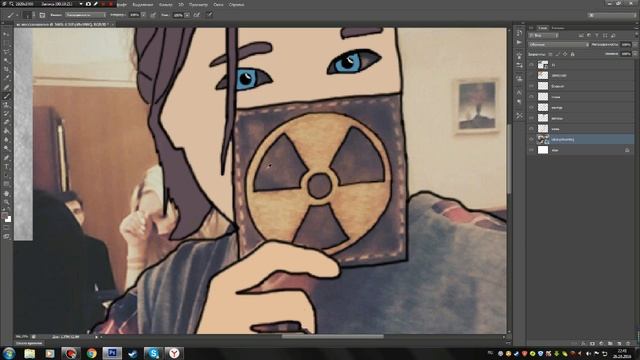Viewport: 640px width, 360px height.
Task: Select the Eraser tool
Action: (x=6, y=122)
